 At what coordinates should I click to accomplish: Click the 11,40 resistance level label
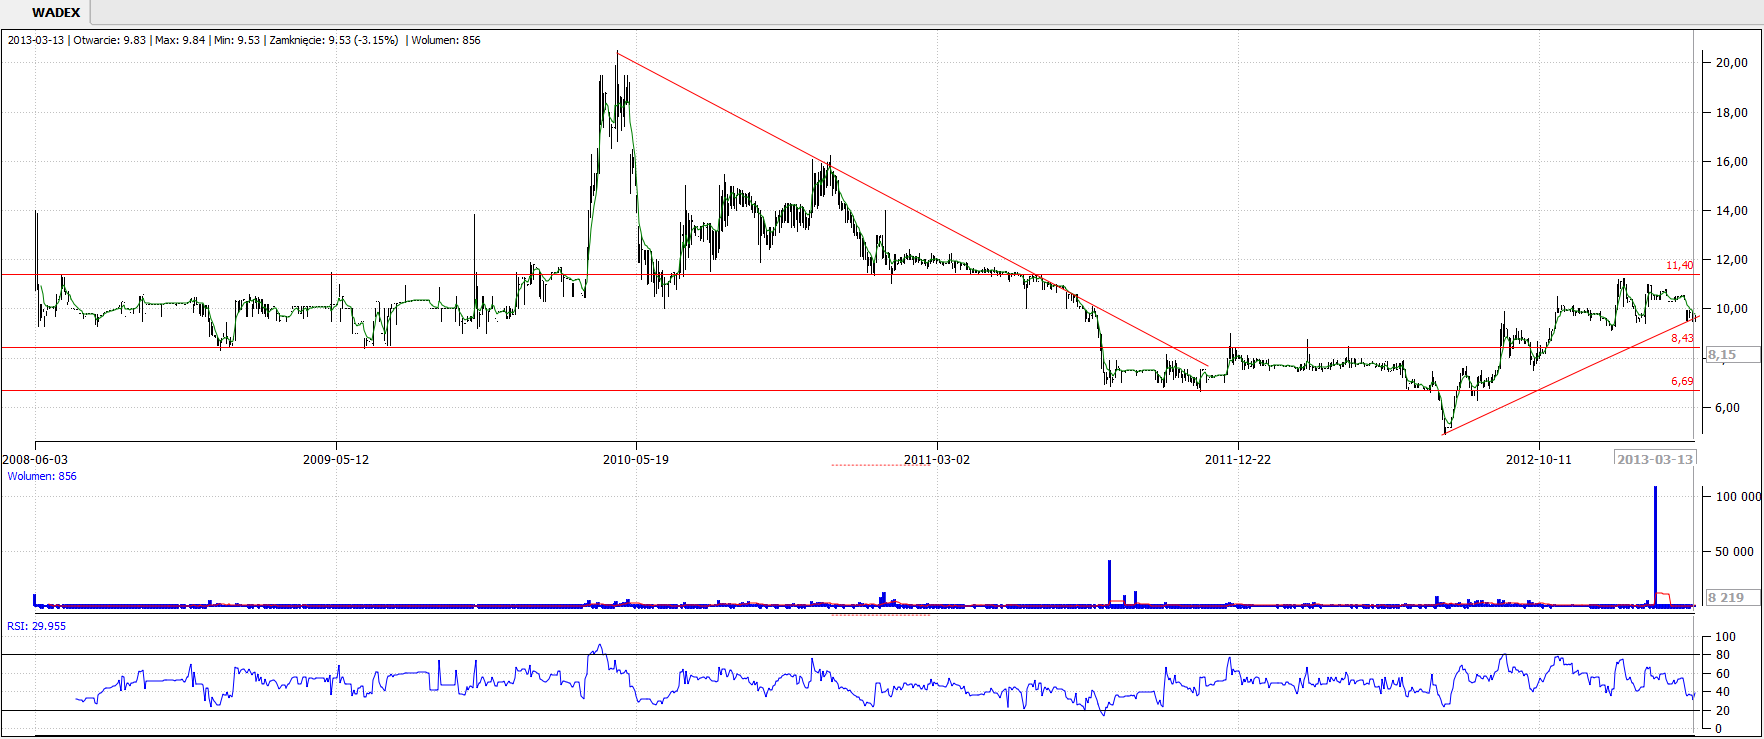[x=1679, y=265]
